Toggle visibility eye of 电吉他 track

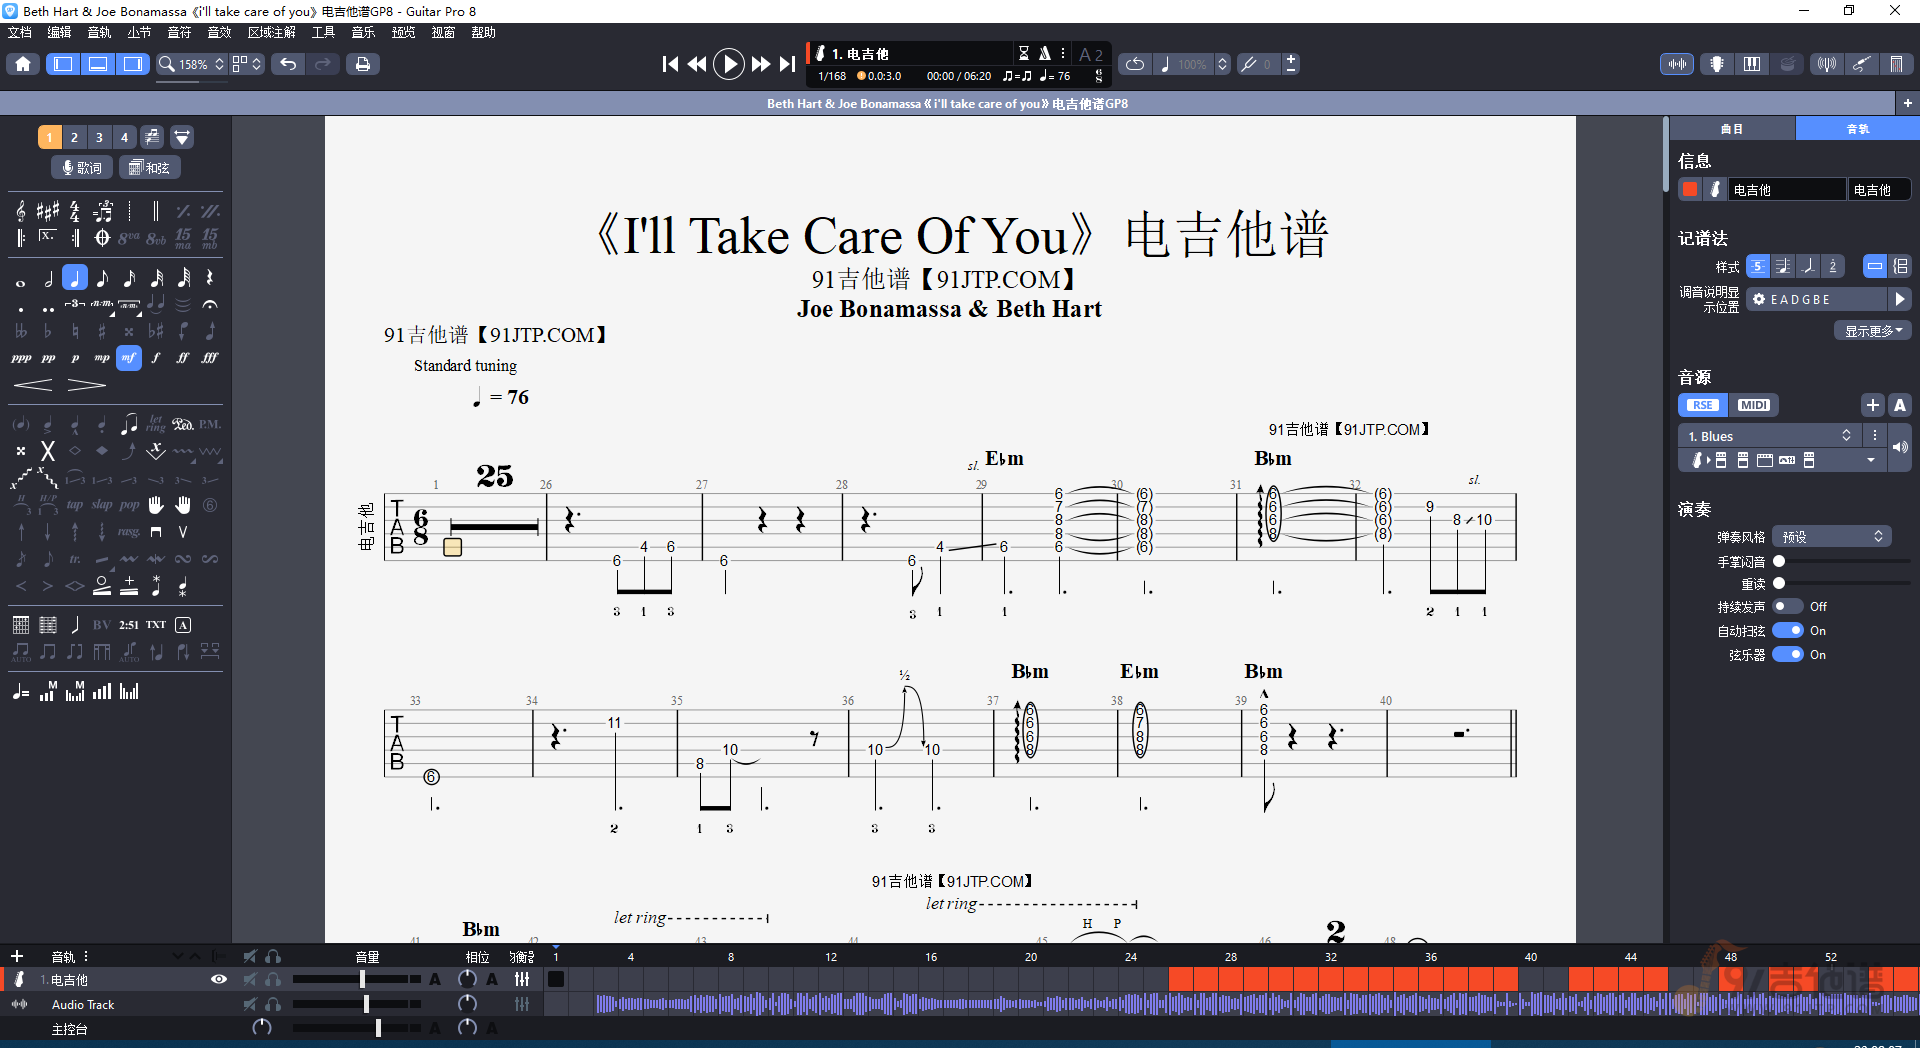219,980
